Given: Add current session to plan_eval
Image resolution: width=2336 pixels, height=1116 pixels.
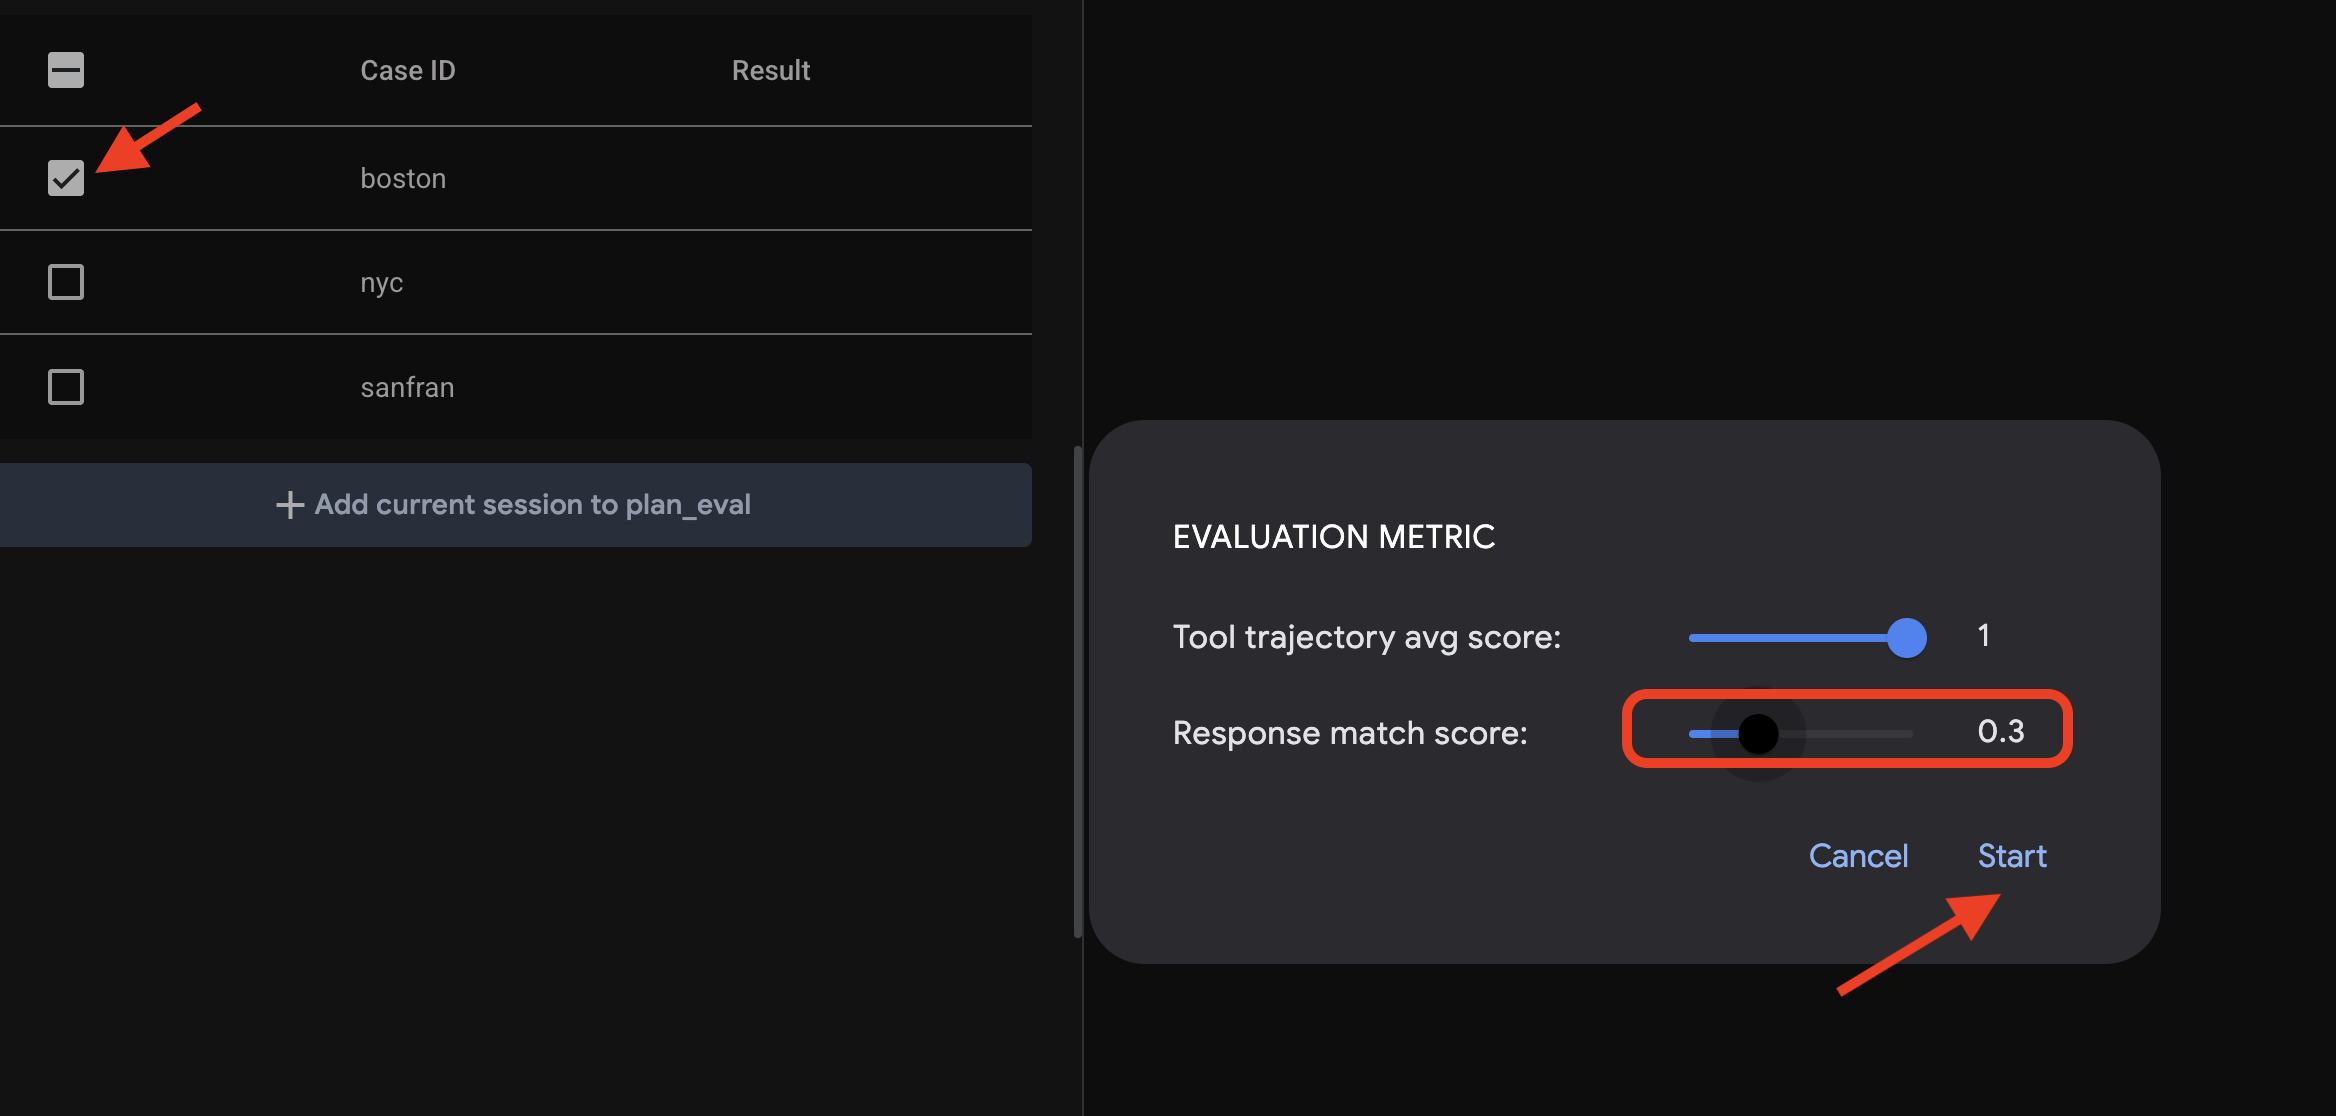Looking at the screenshot, I should coord(516,504).
